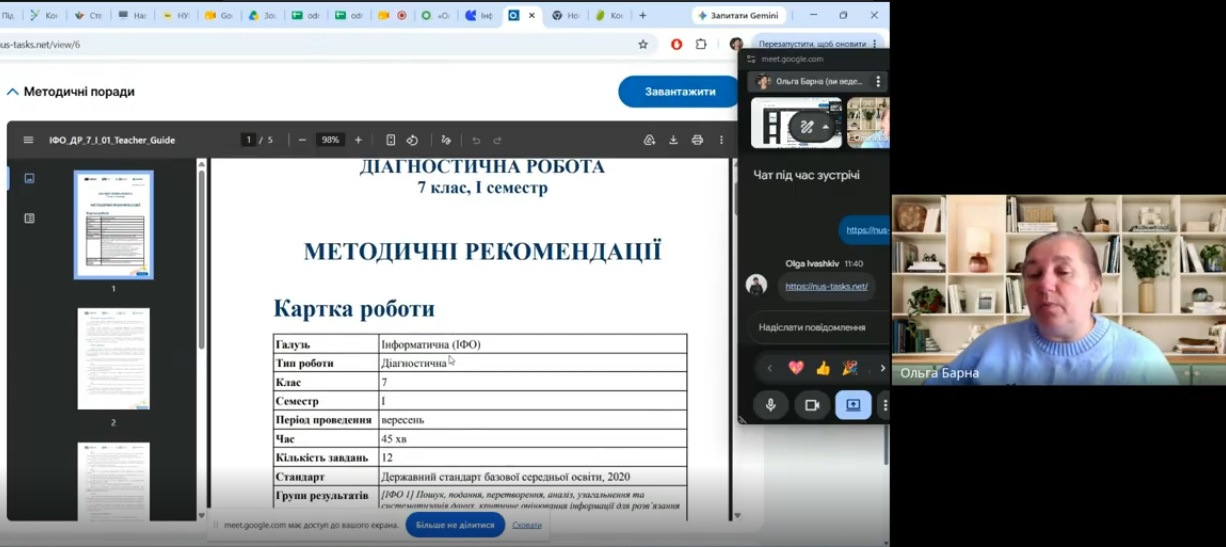
Task: Click the fit to page icon
Action: click(x=391, y=140)
